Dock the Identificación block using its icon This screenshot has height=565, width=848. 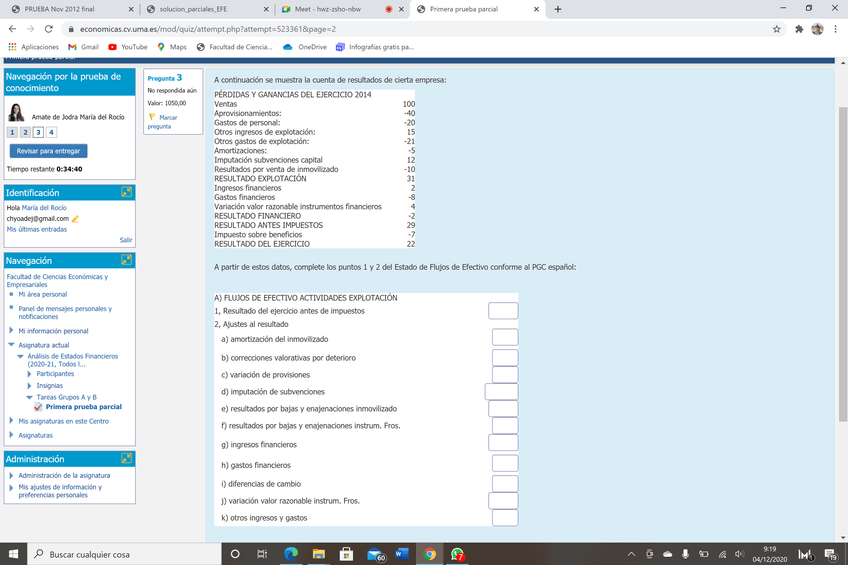[127, 192]
